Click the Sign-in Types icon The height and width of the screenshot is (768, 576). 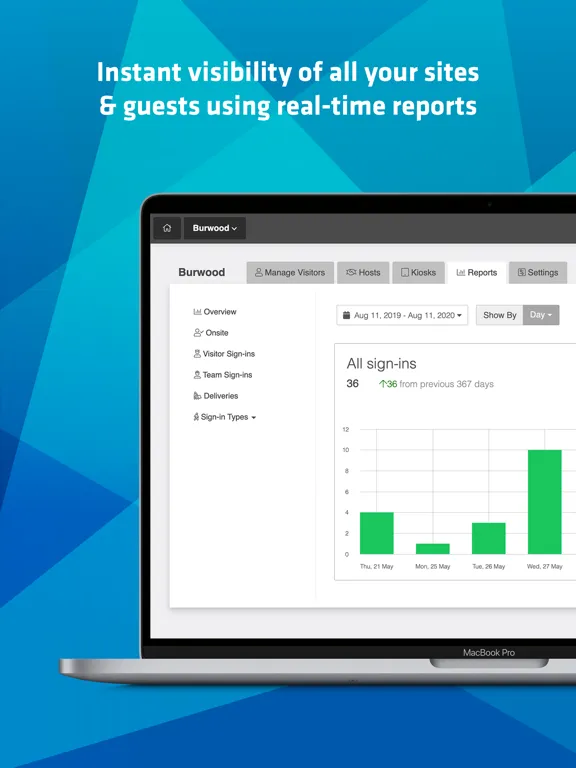tap(196, 417)
